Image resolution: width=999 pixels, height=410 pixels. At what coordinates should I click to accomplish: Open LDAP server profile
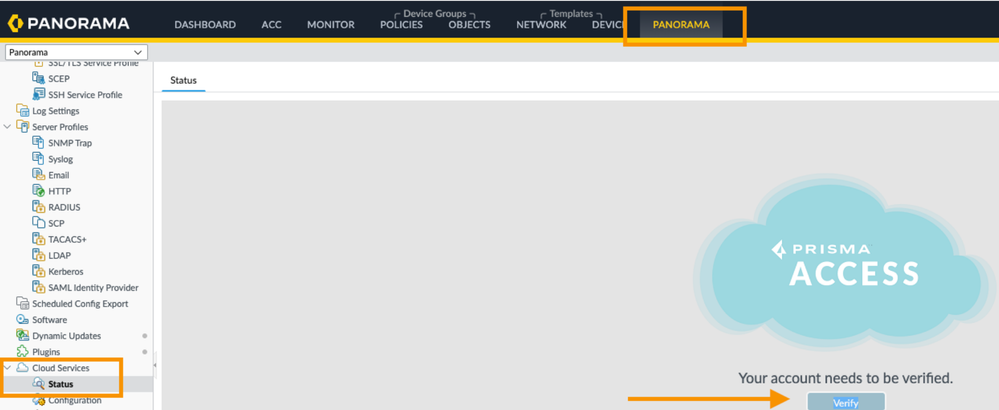click(x=60, y=255)
